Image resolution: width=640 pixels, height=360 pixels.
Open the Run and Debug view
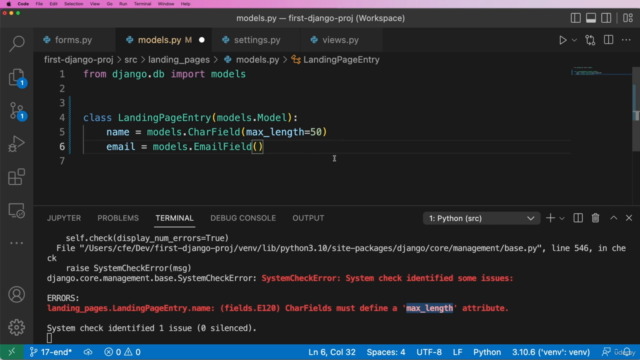tap(17, 144)
